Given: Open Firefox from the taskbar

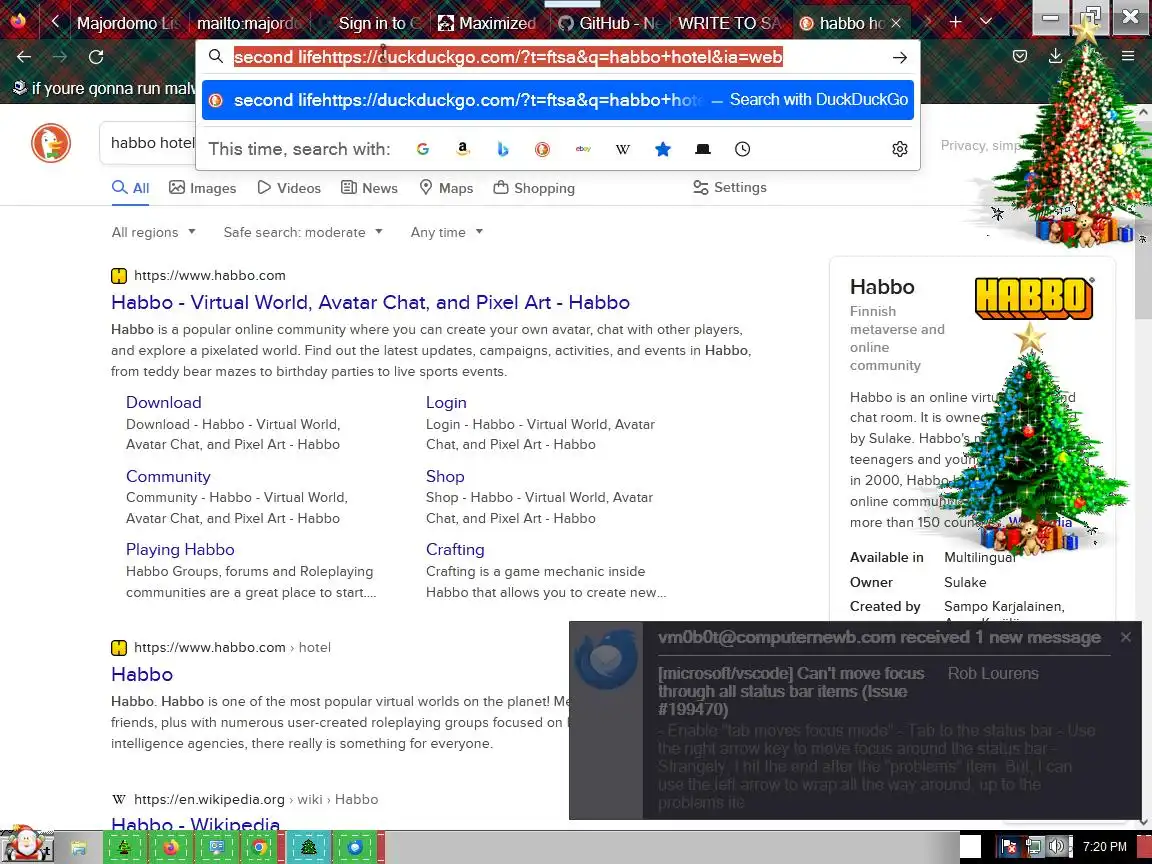Looking at the screenshot, I should [x=171, y=847].
